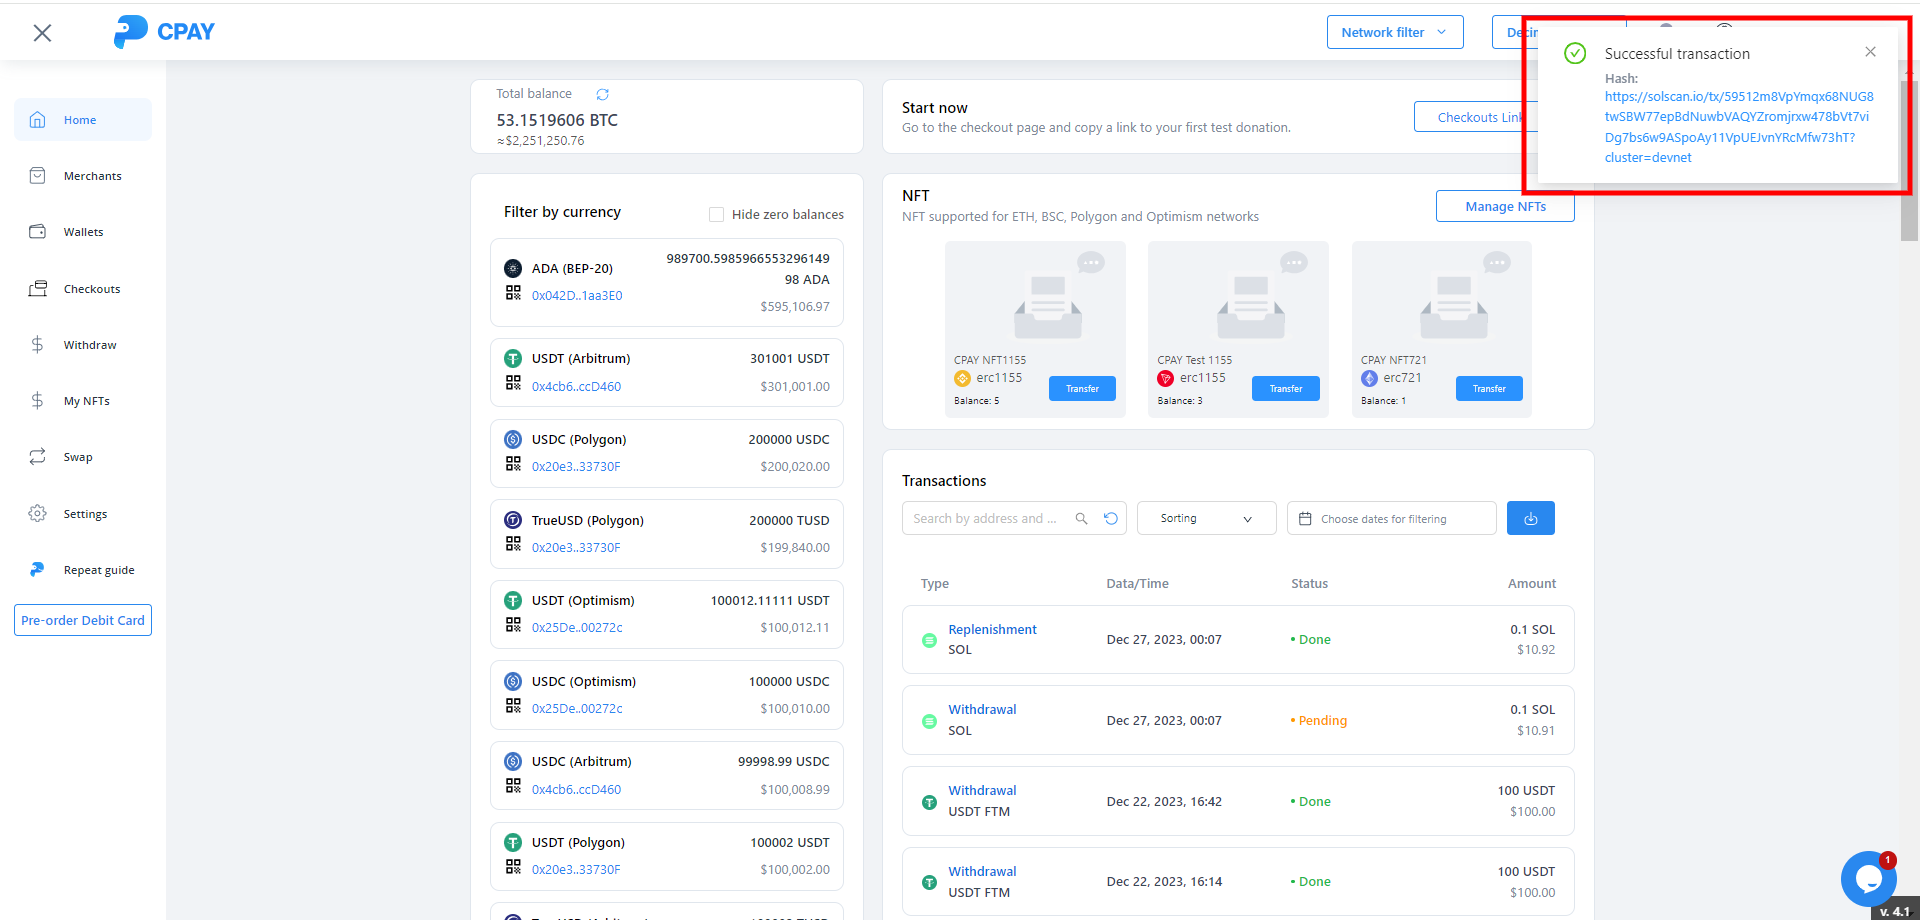Go to Merchants in sidebar
Screen dimensions: 1920x920
(x=92, y=176)
